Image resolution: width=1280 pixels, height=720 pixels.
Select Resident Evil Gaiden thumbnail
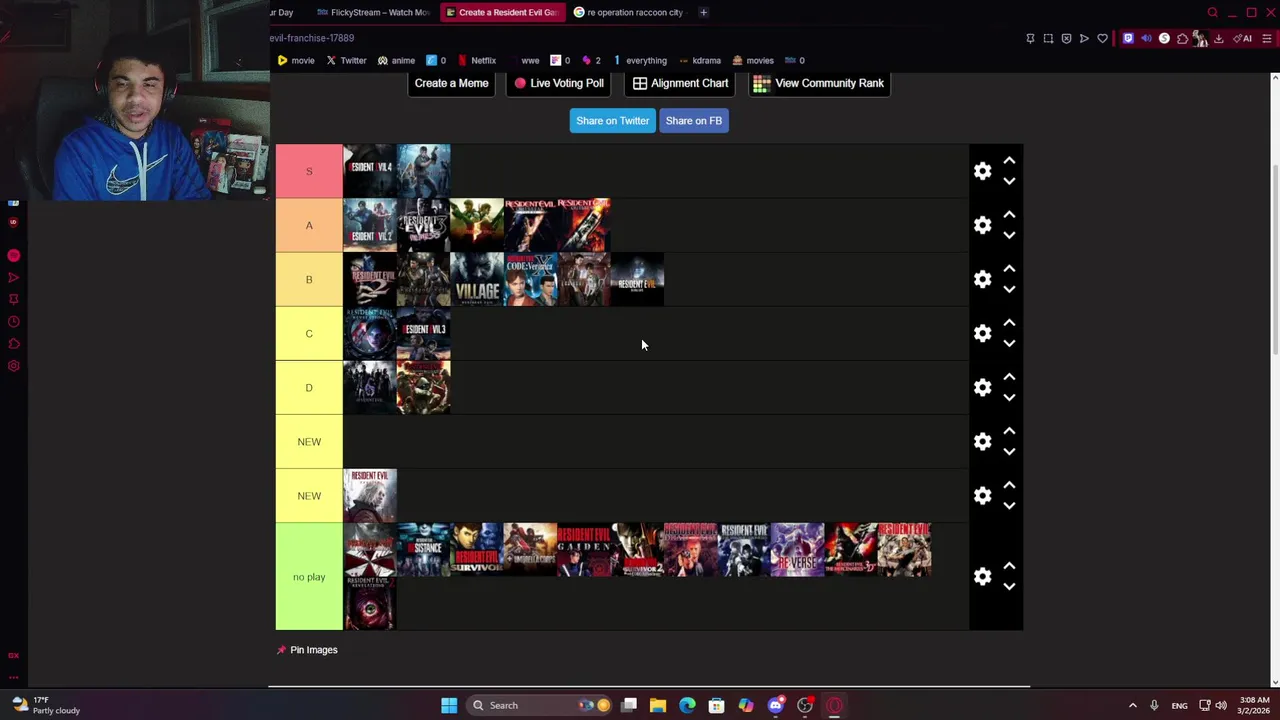pyautogui.click(x=584, y=549)
